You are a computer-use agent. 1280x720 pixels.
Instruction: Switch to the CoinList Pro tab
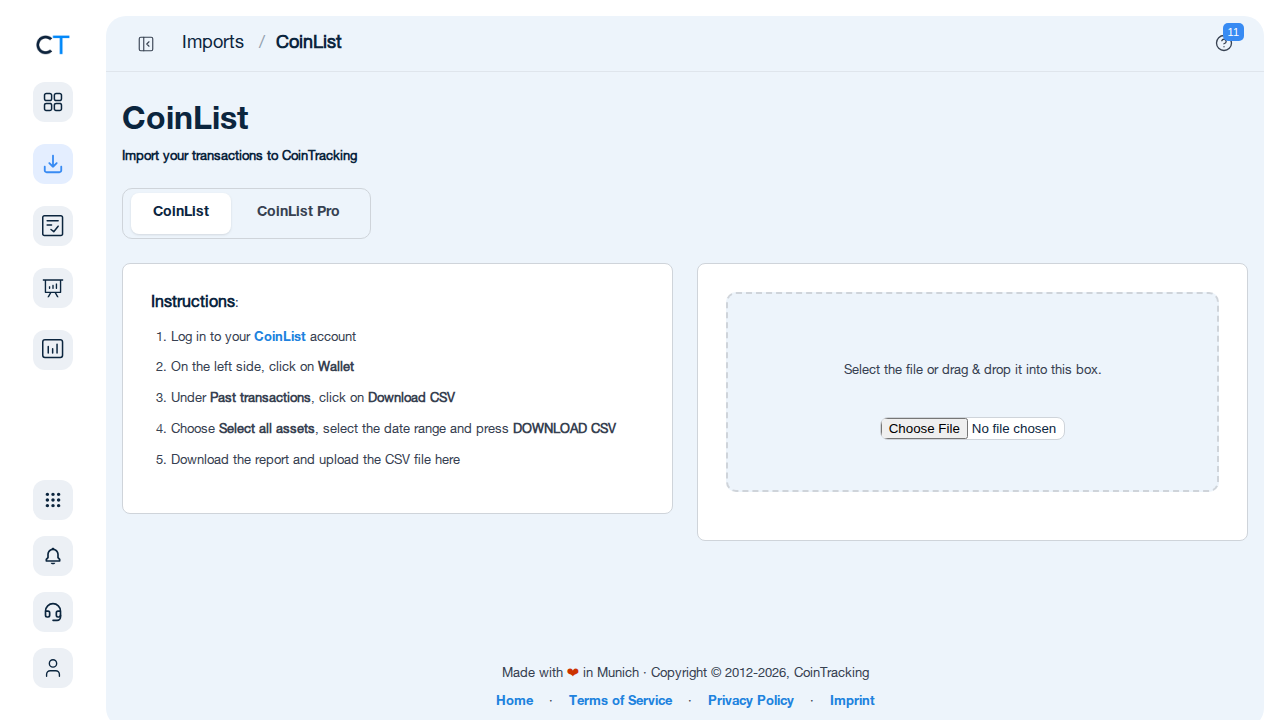click(x=298, y=213)
